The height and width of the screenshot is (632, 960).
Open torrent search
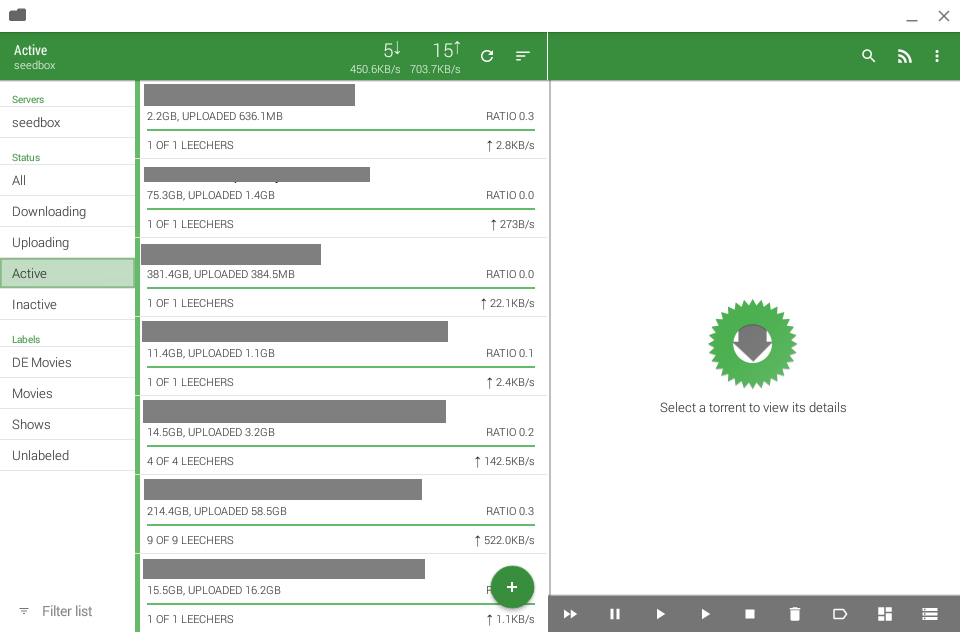point(868,56)
